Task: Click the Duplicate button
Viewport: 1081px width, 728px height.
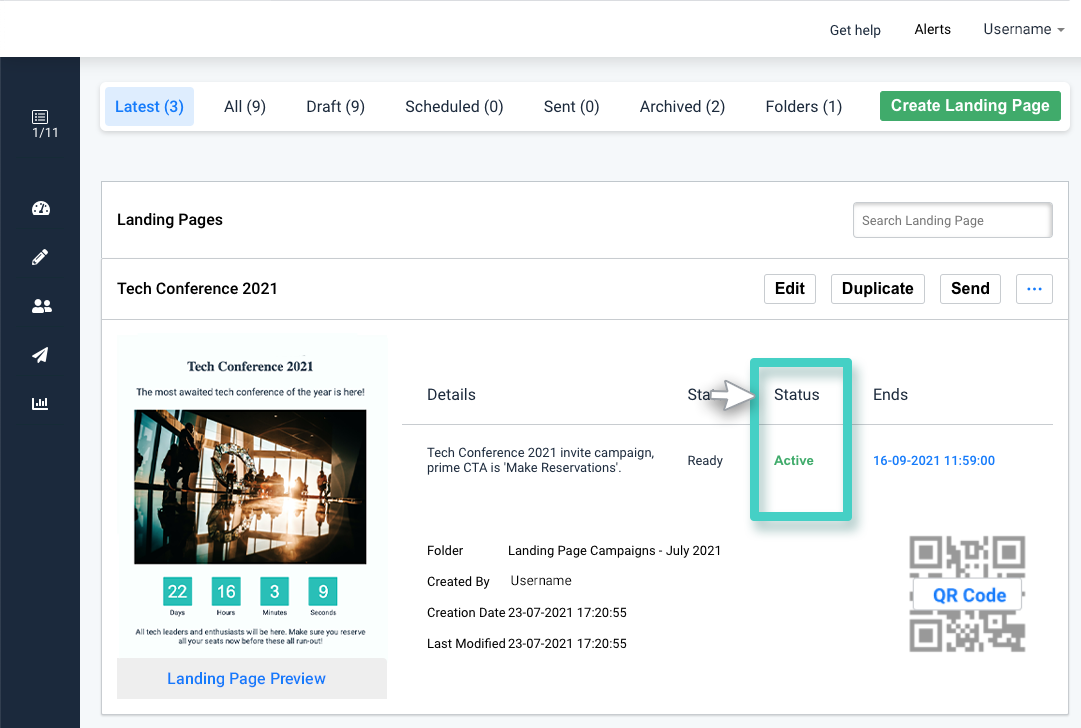Action: pos(877,289)
